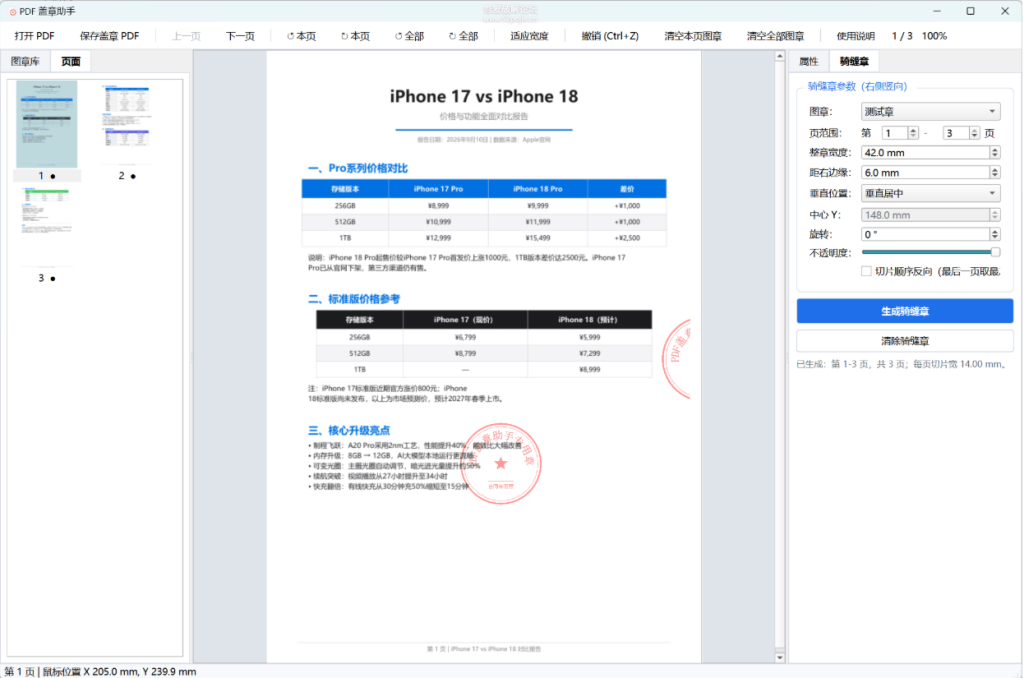Click the end page field showing 3
The image size is (1024, 678).
click(x=956, y=133)
